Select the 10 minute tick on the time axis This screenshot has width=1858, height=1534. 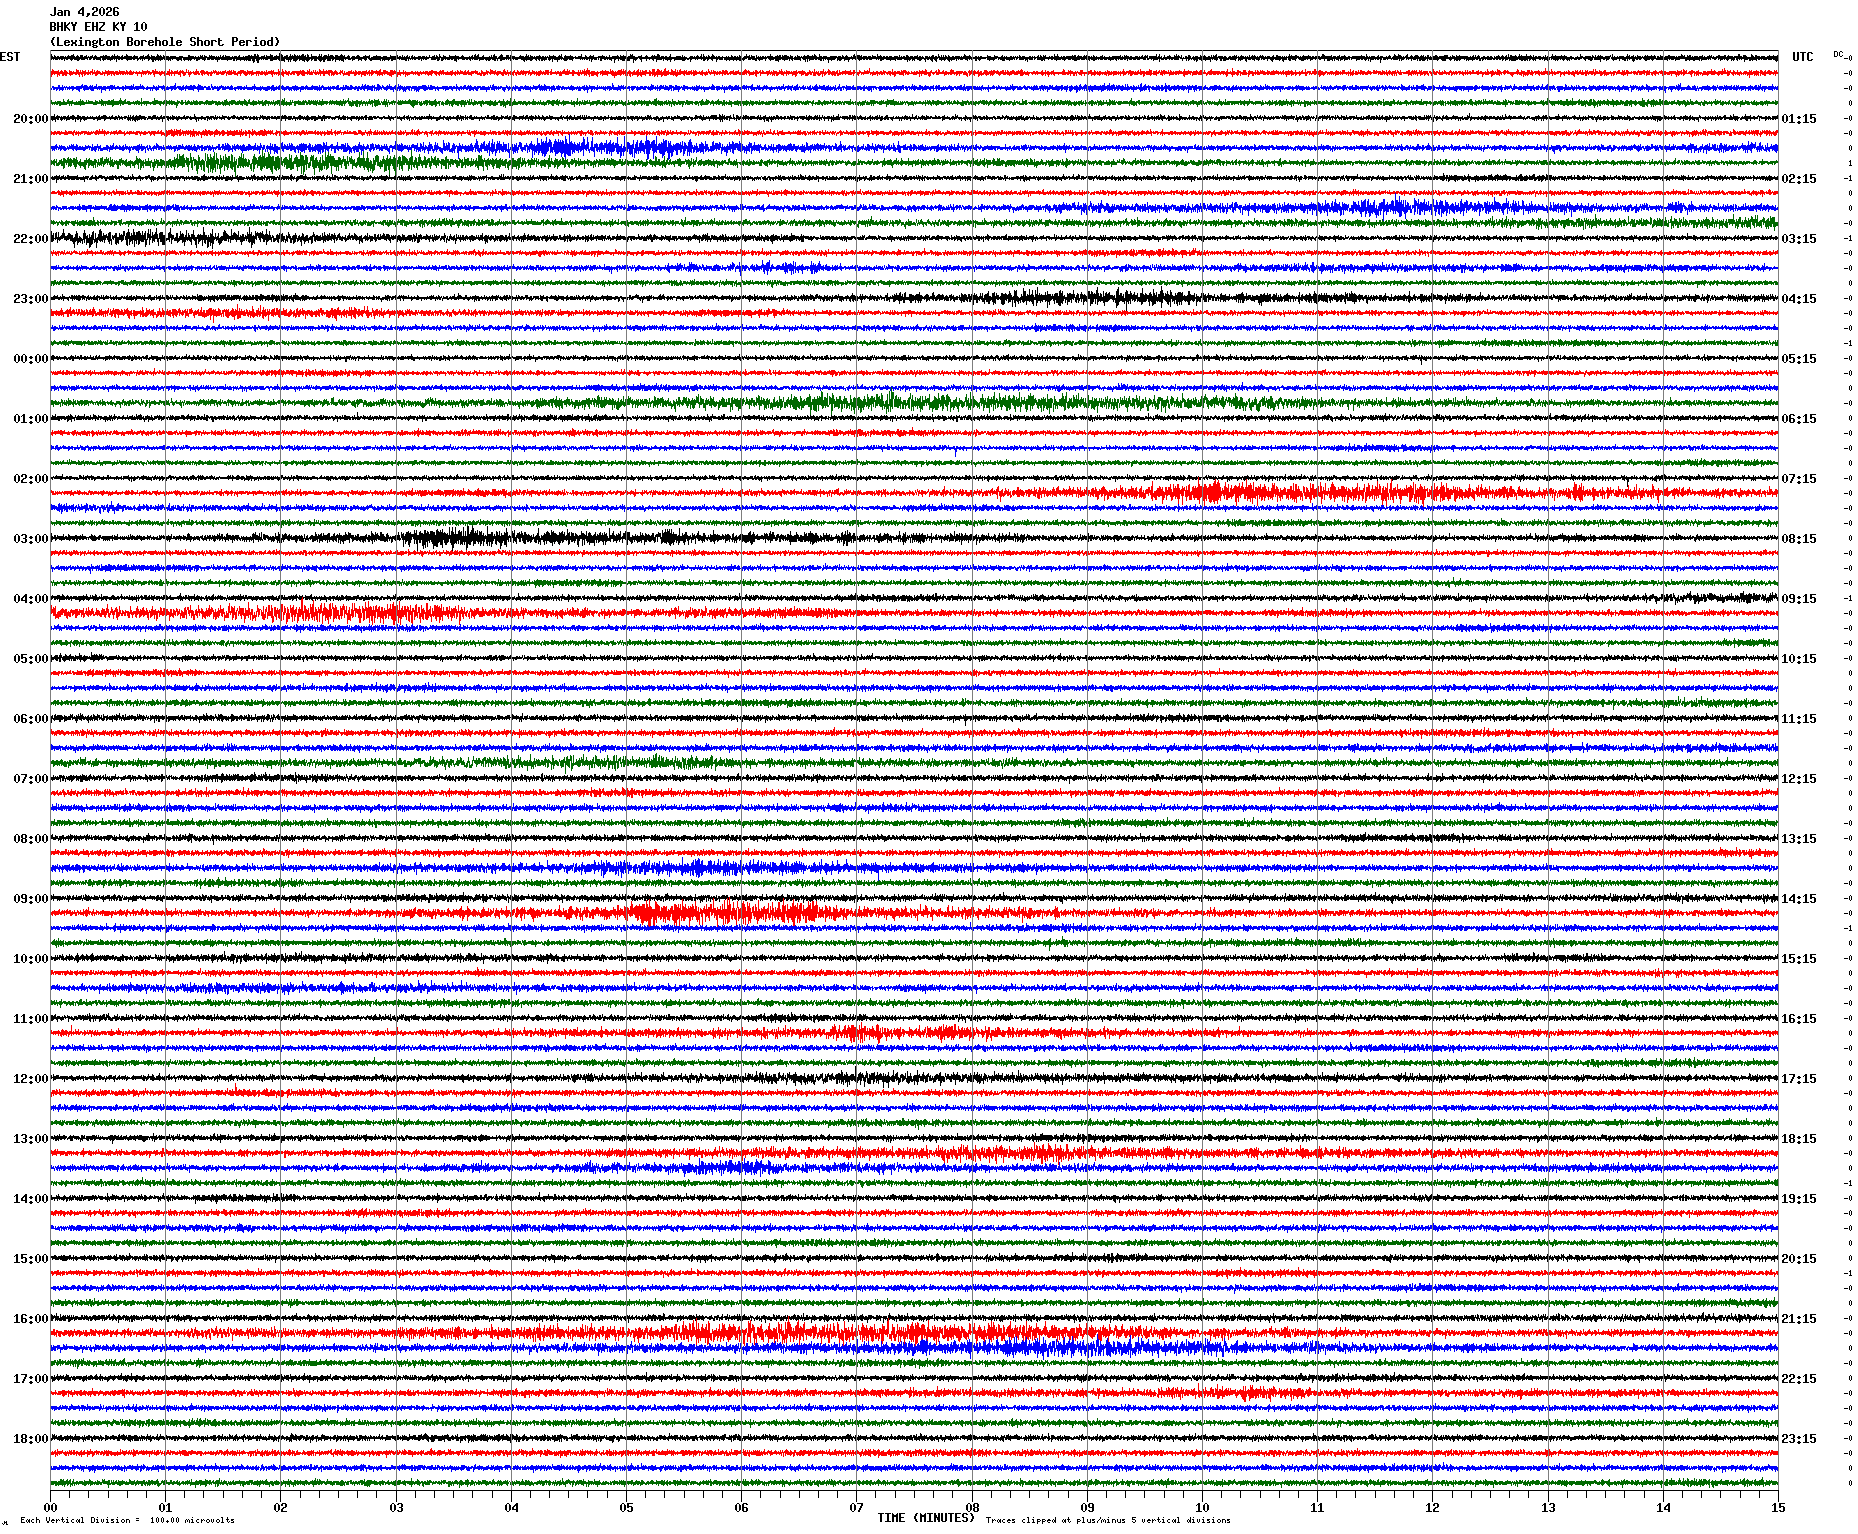coord(1202,1508)
